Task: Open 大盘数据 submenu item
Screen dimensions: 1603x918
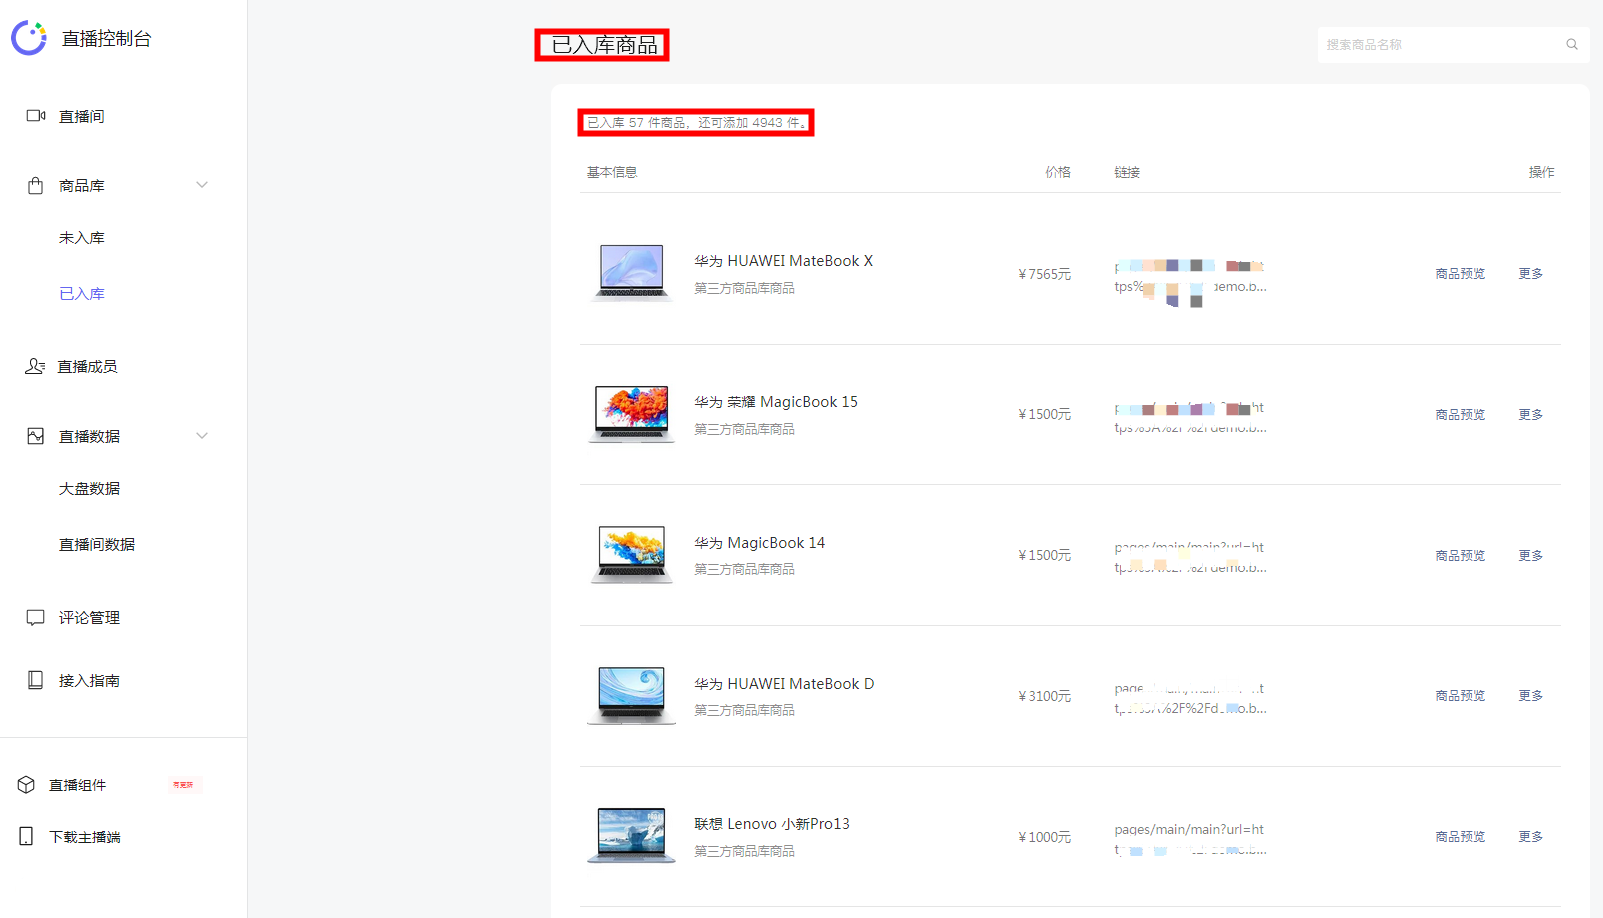Action: tap(90, 489)
